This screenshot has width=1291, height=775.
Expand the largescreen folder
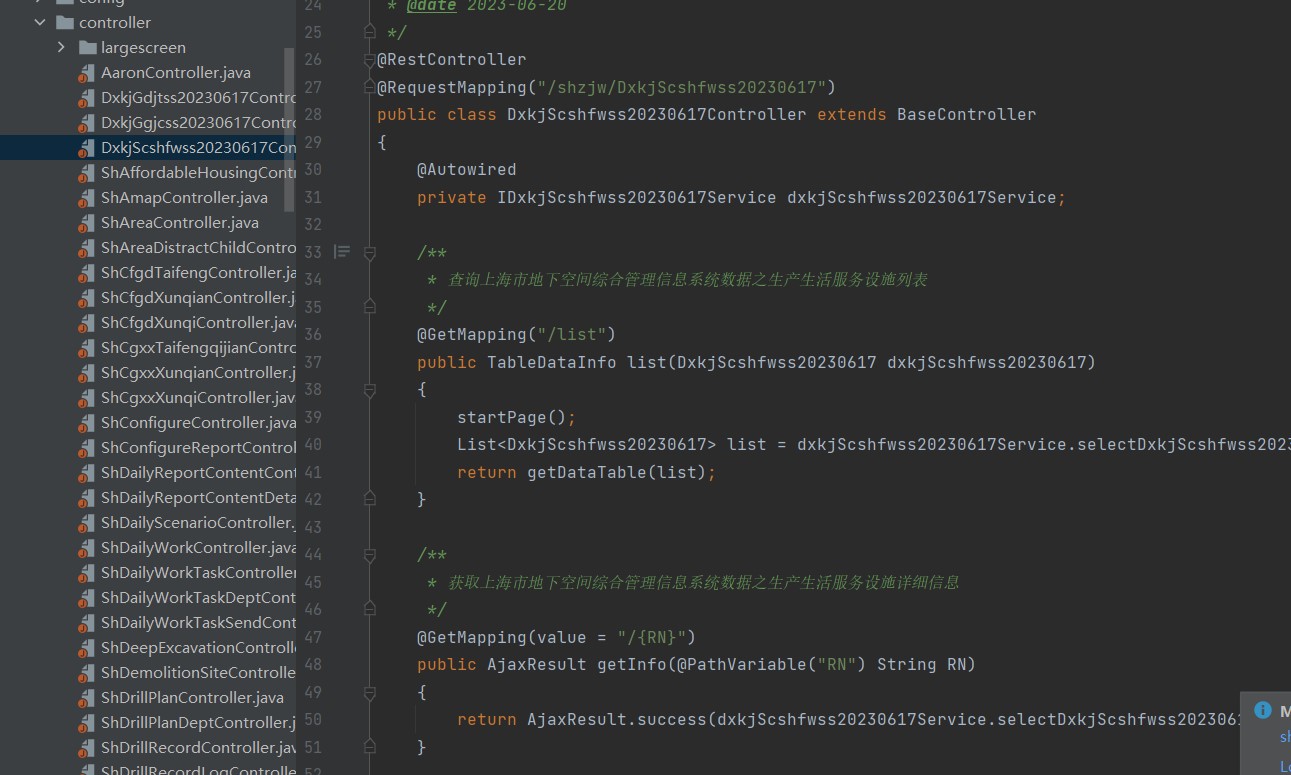click(x=62, y=47)
